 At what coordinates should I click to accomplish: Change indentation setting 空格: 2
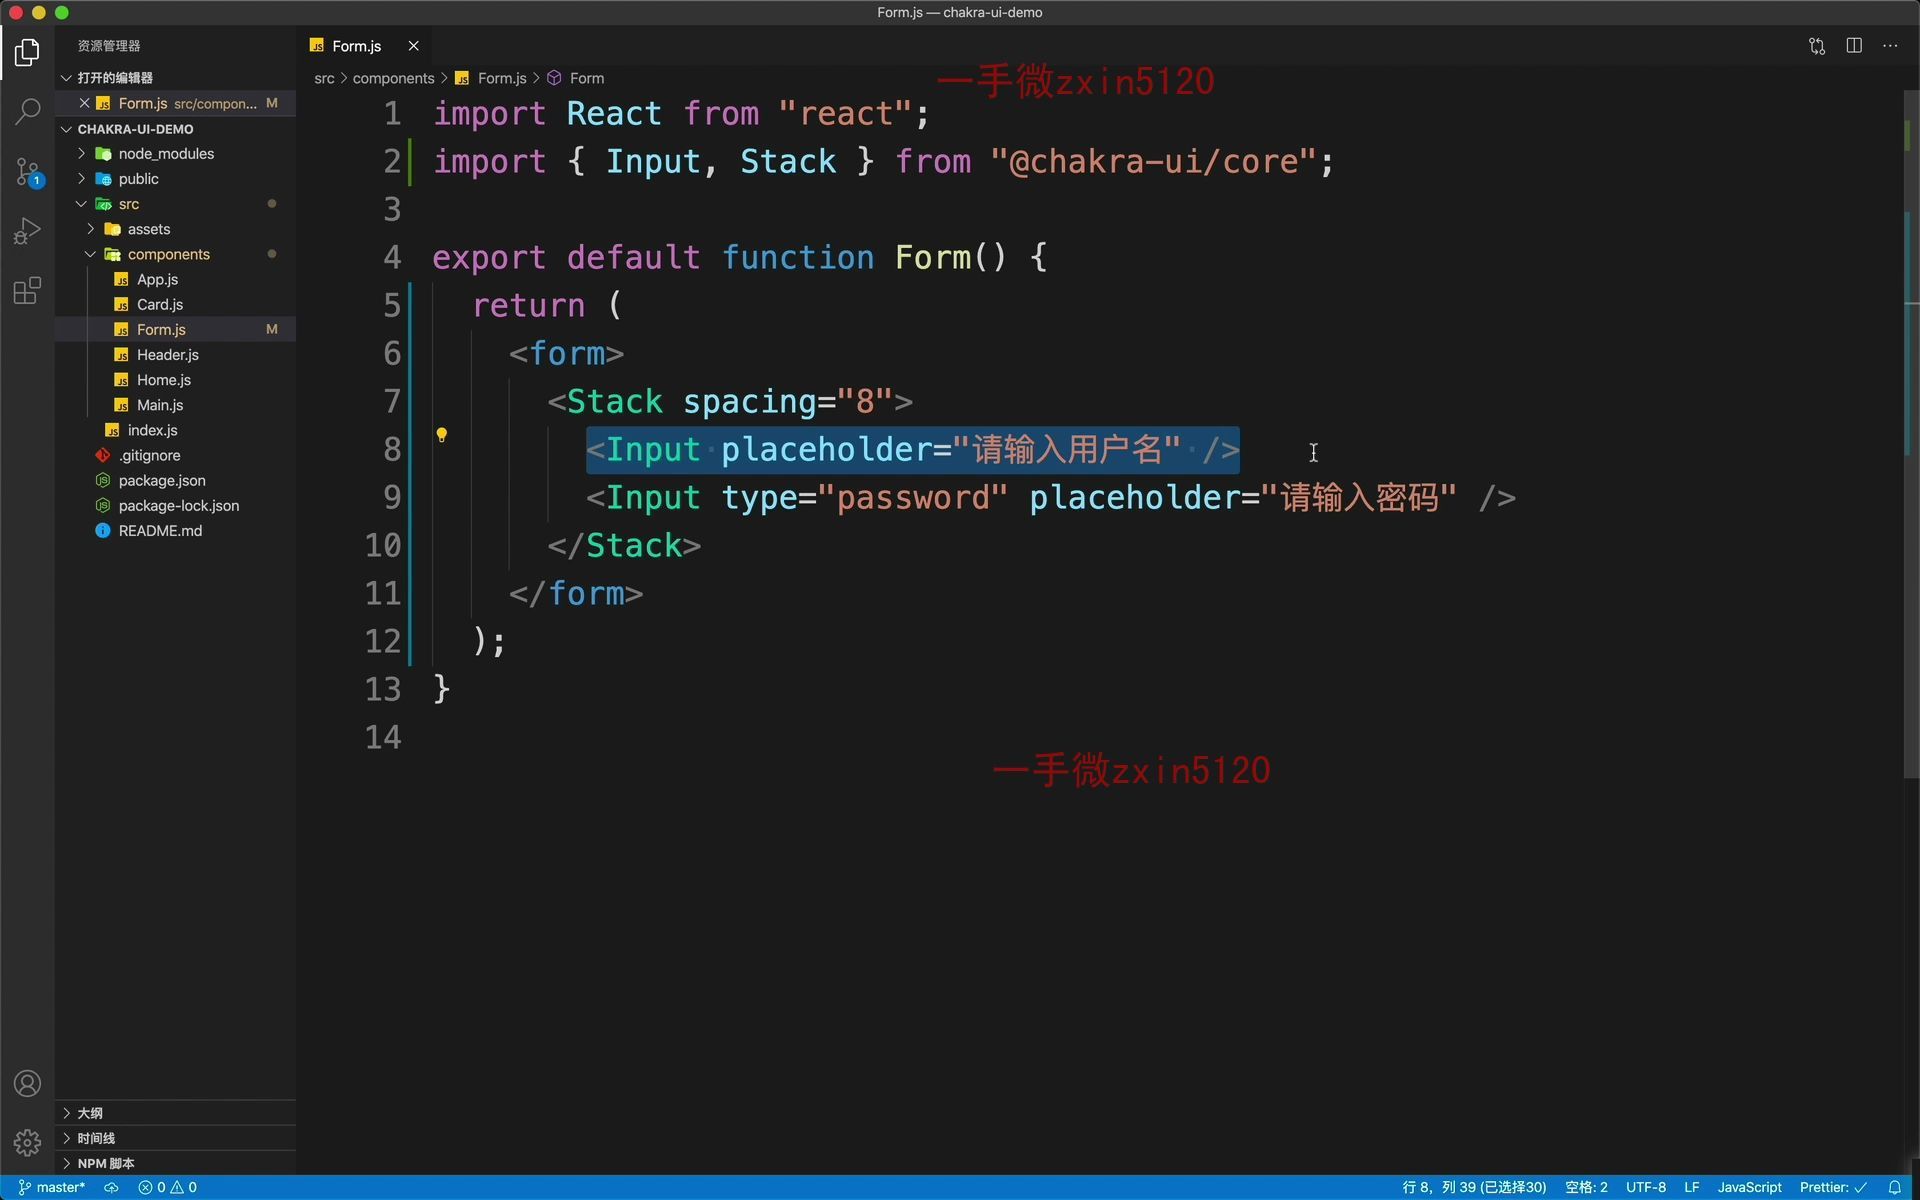pos(1586,1187)
